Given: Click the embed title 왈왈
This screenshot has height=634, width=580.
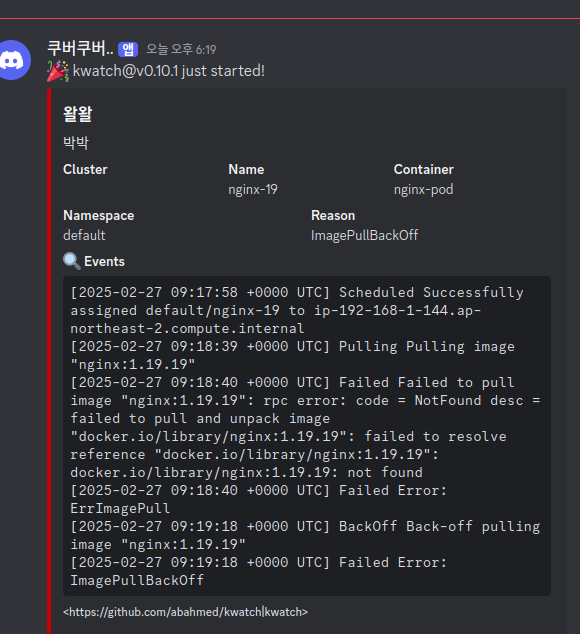Looking at the screenshot, I should pyautogui.click(x=78, y=114).
